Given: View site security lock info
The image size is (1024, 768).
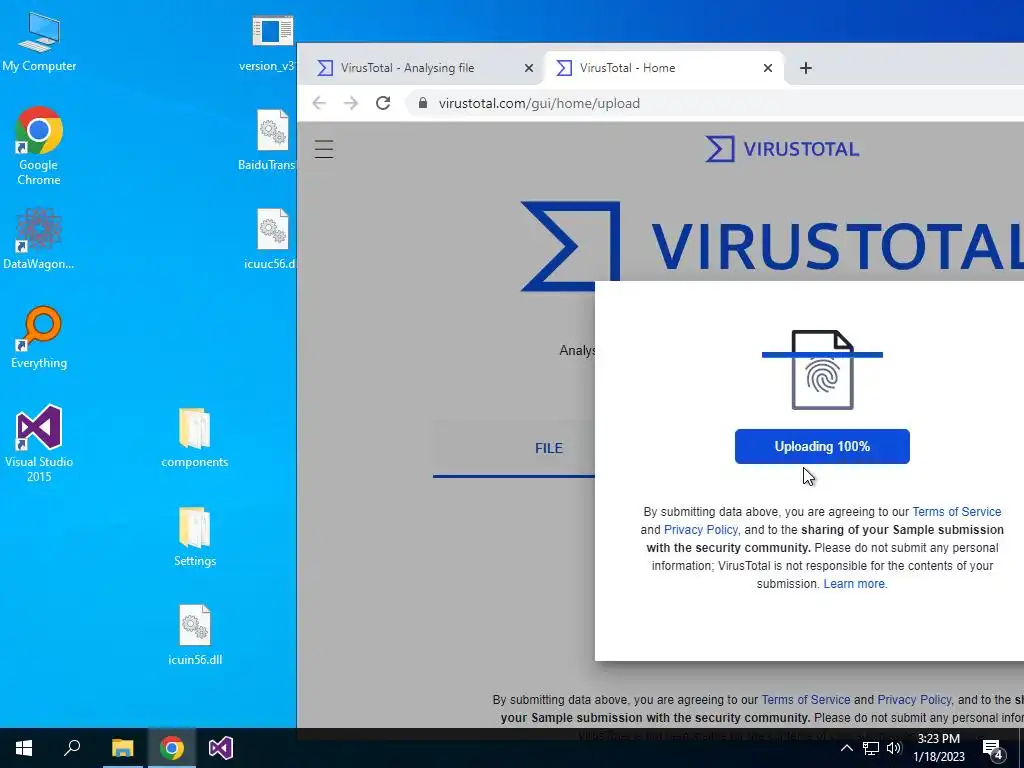Looking at the screenshot, I should (x=423, y=103).
